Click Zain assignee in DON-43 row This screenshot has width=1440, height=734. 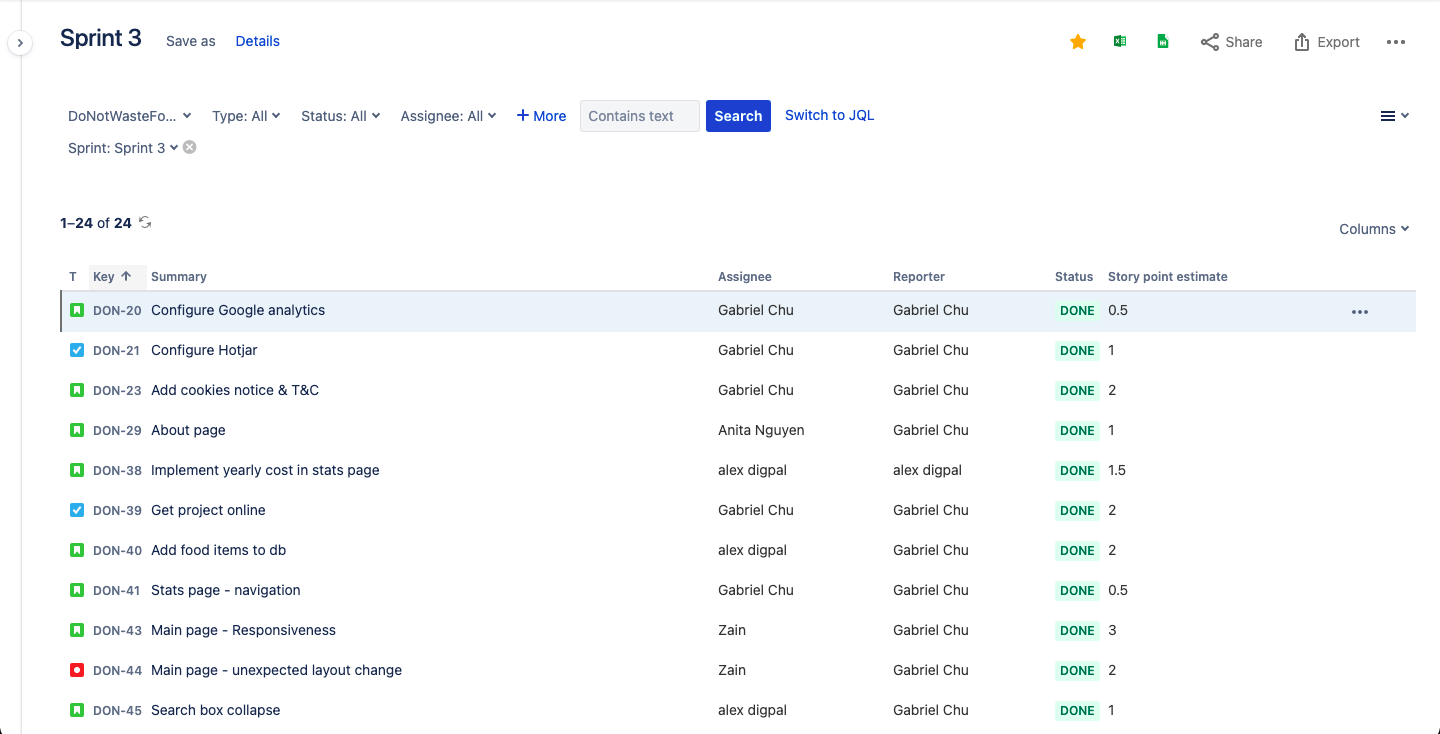pos(732,630)
